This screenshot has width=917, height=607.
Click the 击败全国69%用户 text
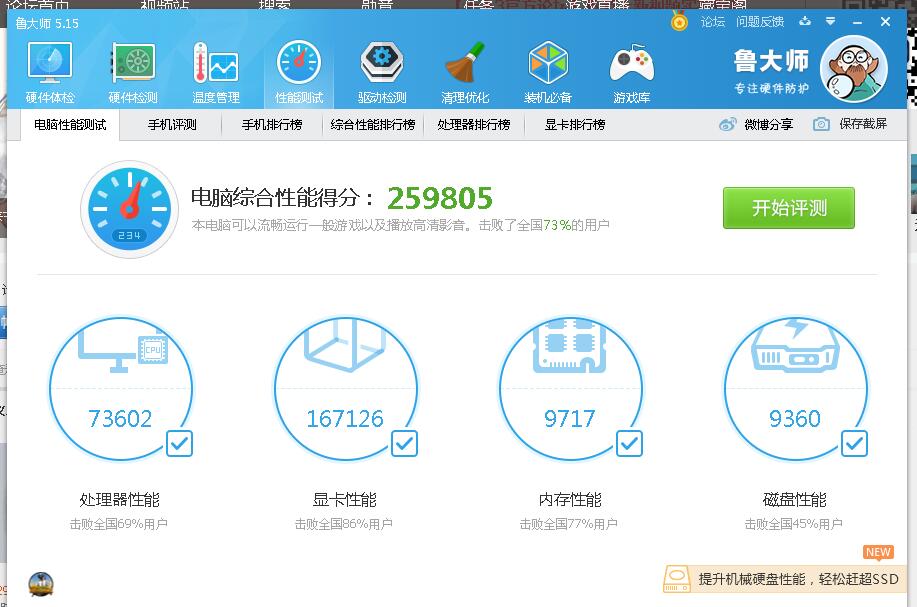(119, 524)
